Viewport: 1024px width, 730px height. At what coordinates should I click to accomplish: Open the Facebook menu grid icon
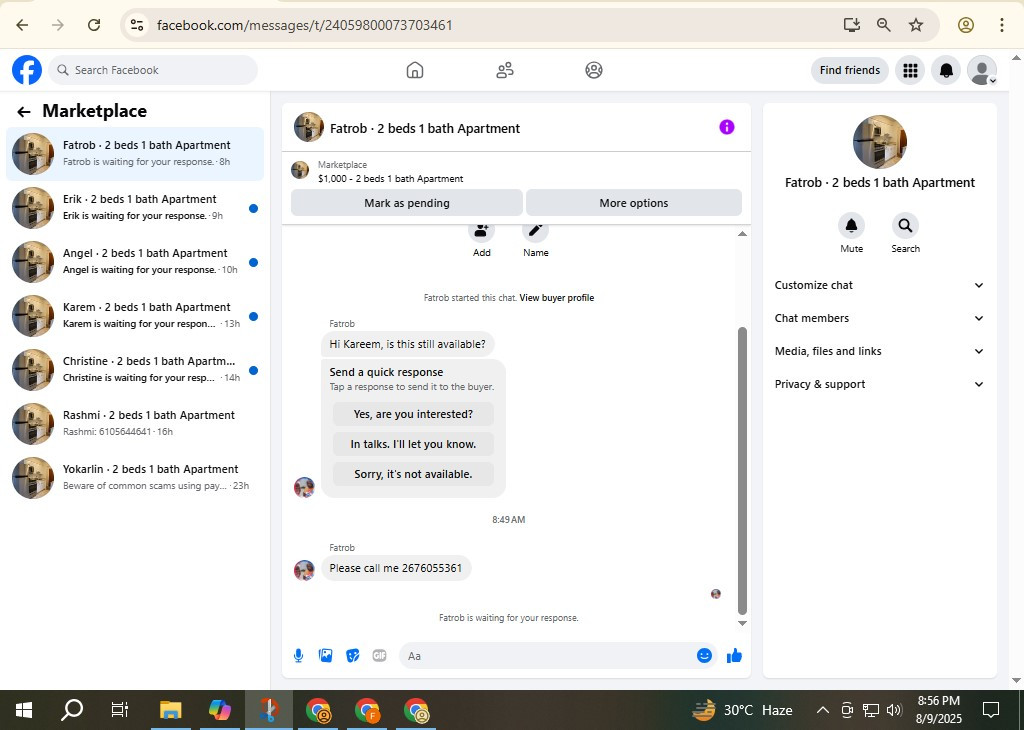[x=910, y=70]
